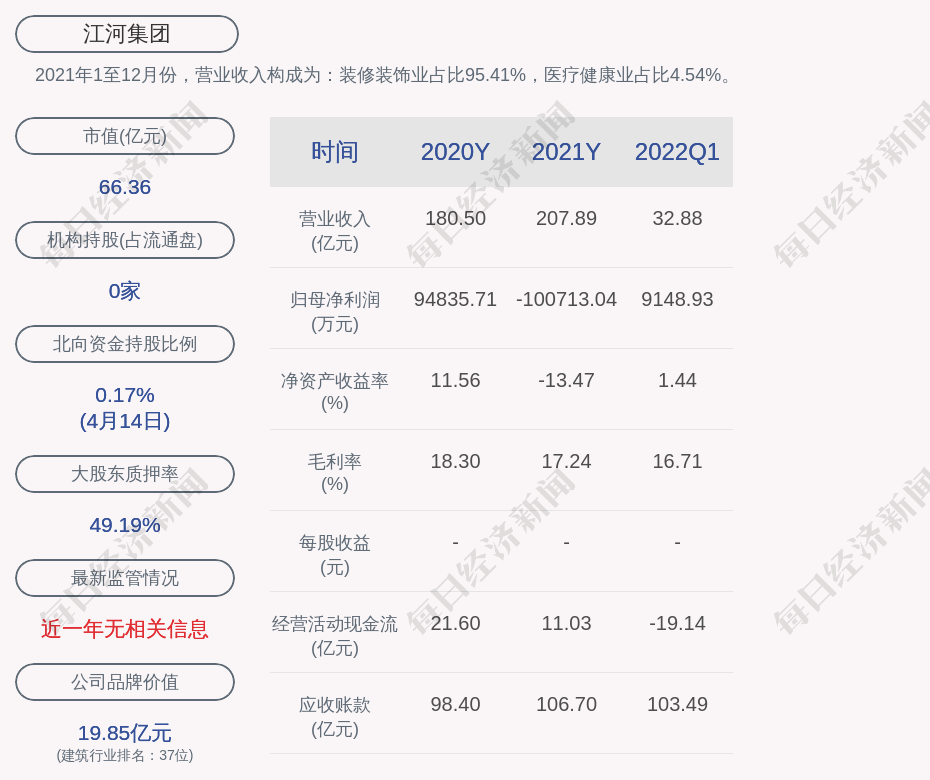
Task: Select the red 近一年无相关信息 text
Action: click(125, 629)
